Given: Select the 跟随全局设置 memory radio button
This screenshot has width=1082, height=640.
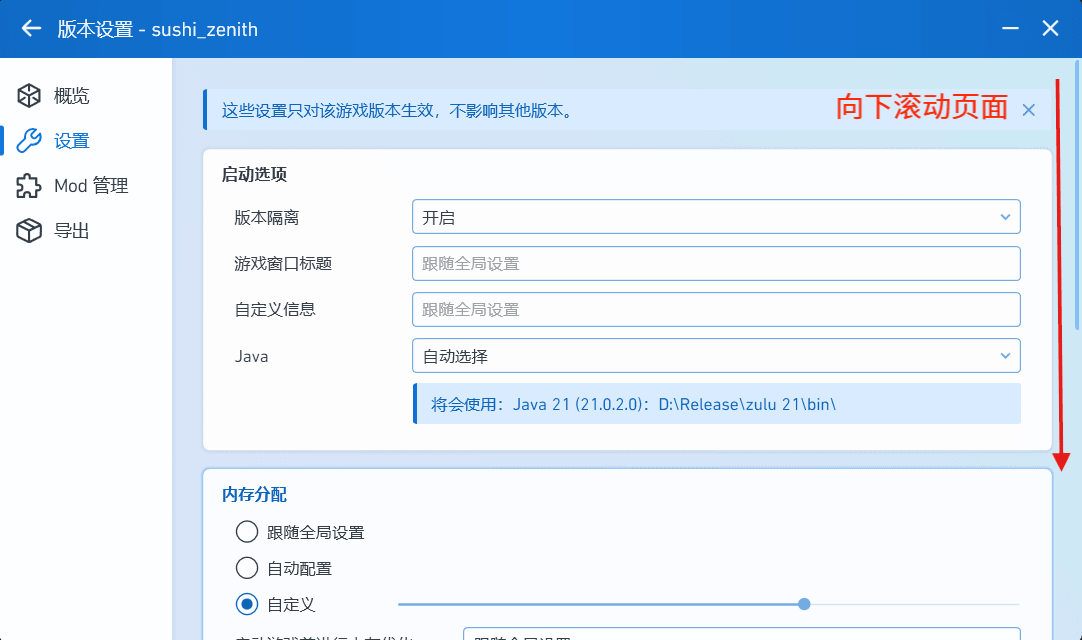Looking at the screenshot, I should (x=246, y=532).
